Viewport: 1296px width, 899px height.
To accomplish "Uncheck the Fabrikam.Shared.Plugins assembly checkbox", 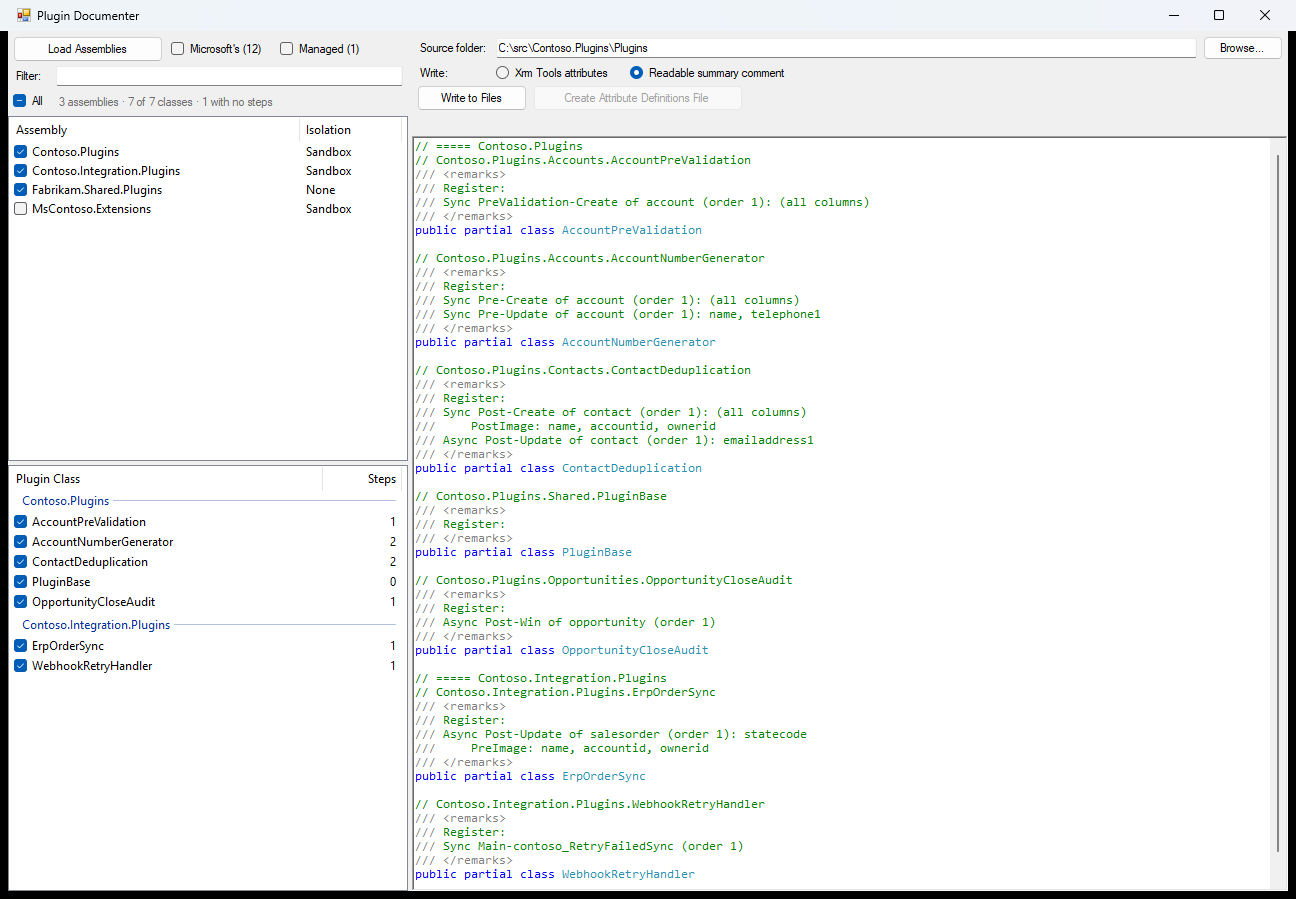I will [20, 190].
